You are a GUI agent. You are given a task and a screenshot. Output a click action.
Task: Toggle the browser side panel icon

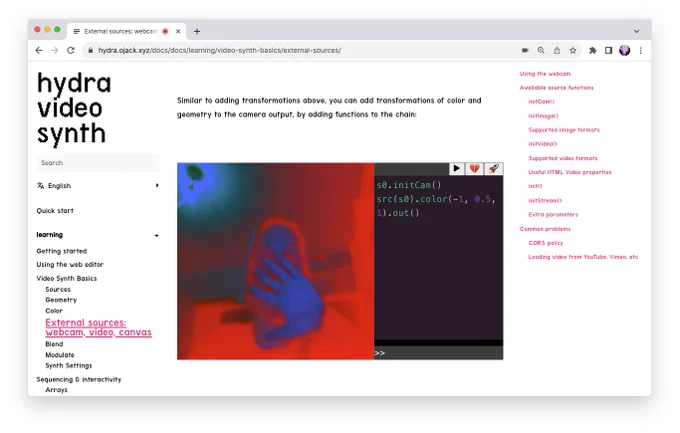[x=608, y=50]
